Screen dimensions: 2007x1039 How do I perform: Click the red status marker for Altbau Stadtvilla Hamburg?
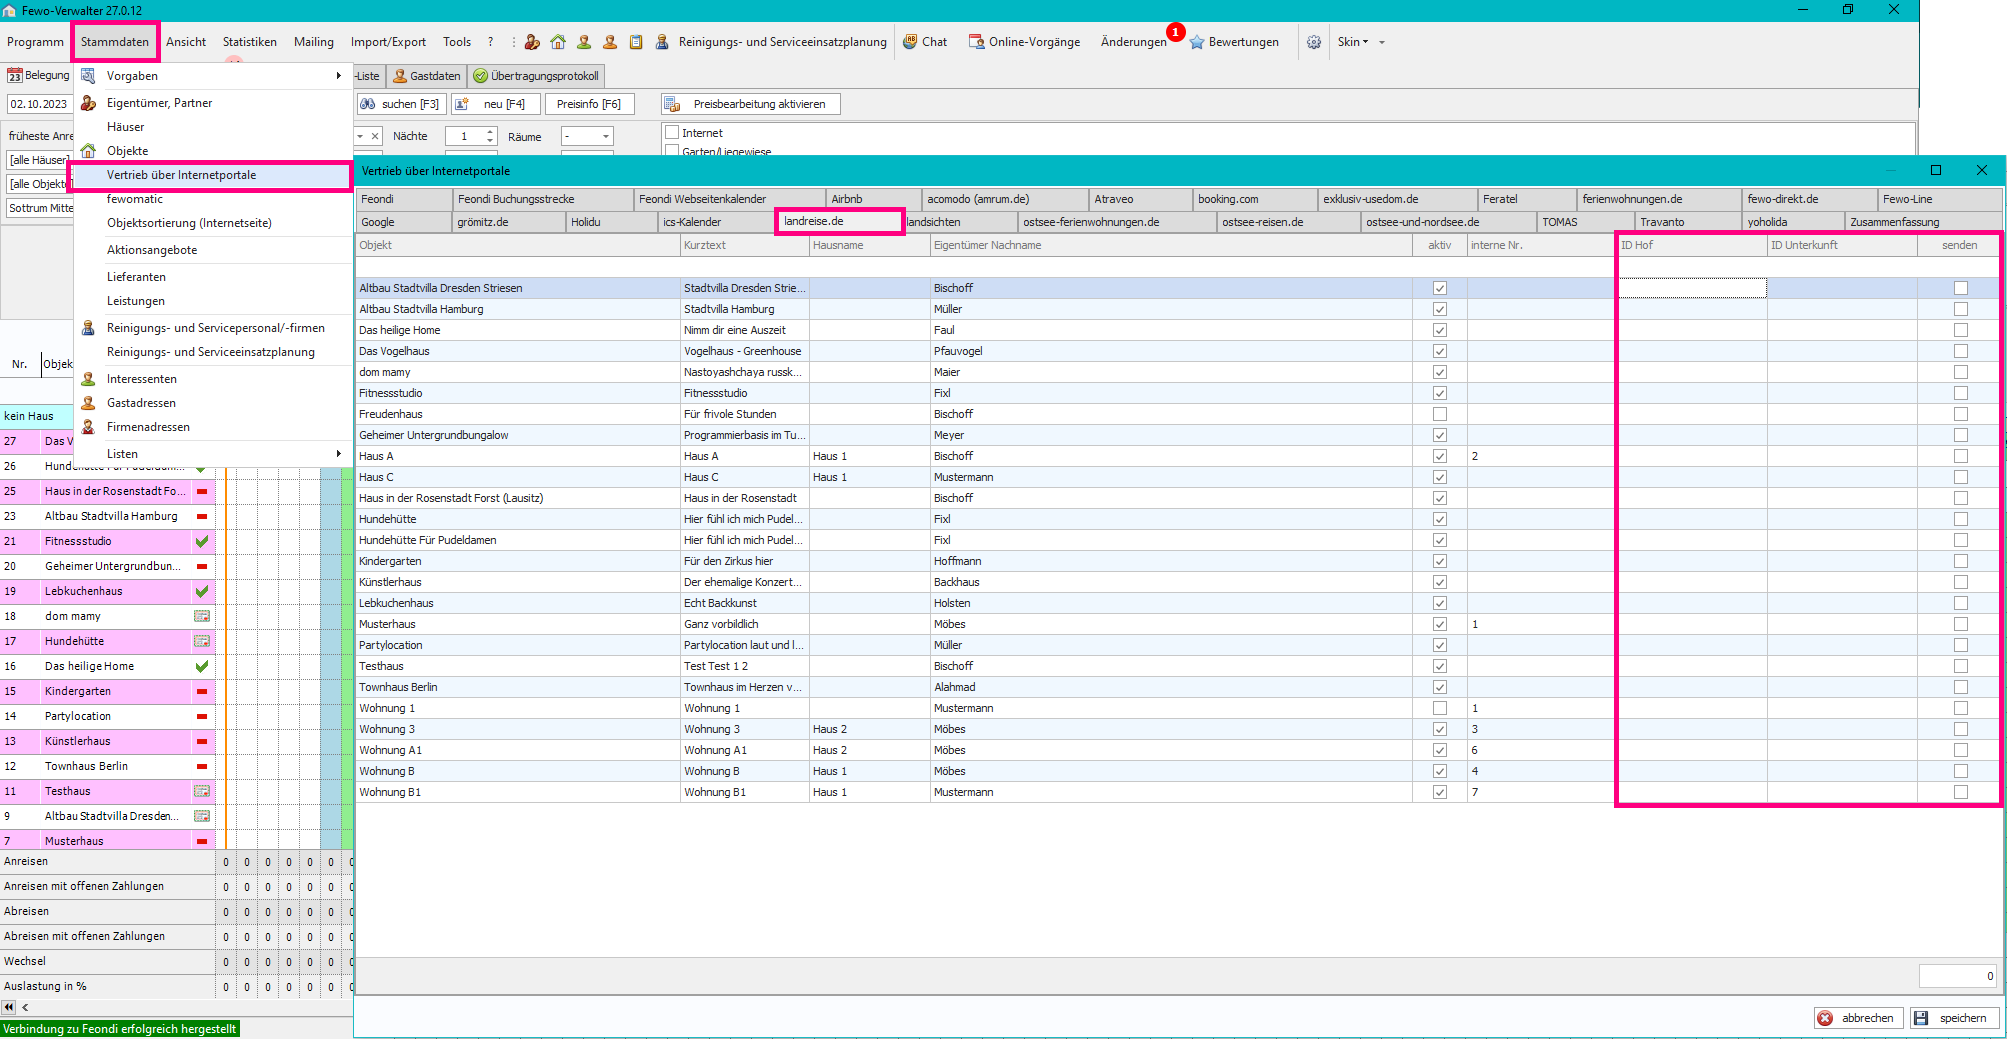click(202, 516)
